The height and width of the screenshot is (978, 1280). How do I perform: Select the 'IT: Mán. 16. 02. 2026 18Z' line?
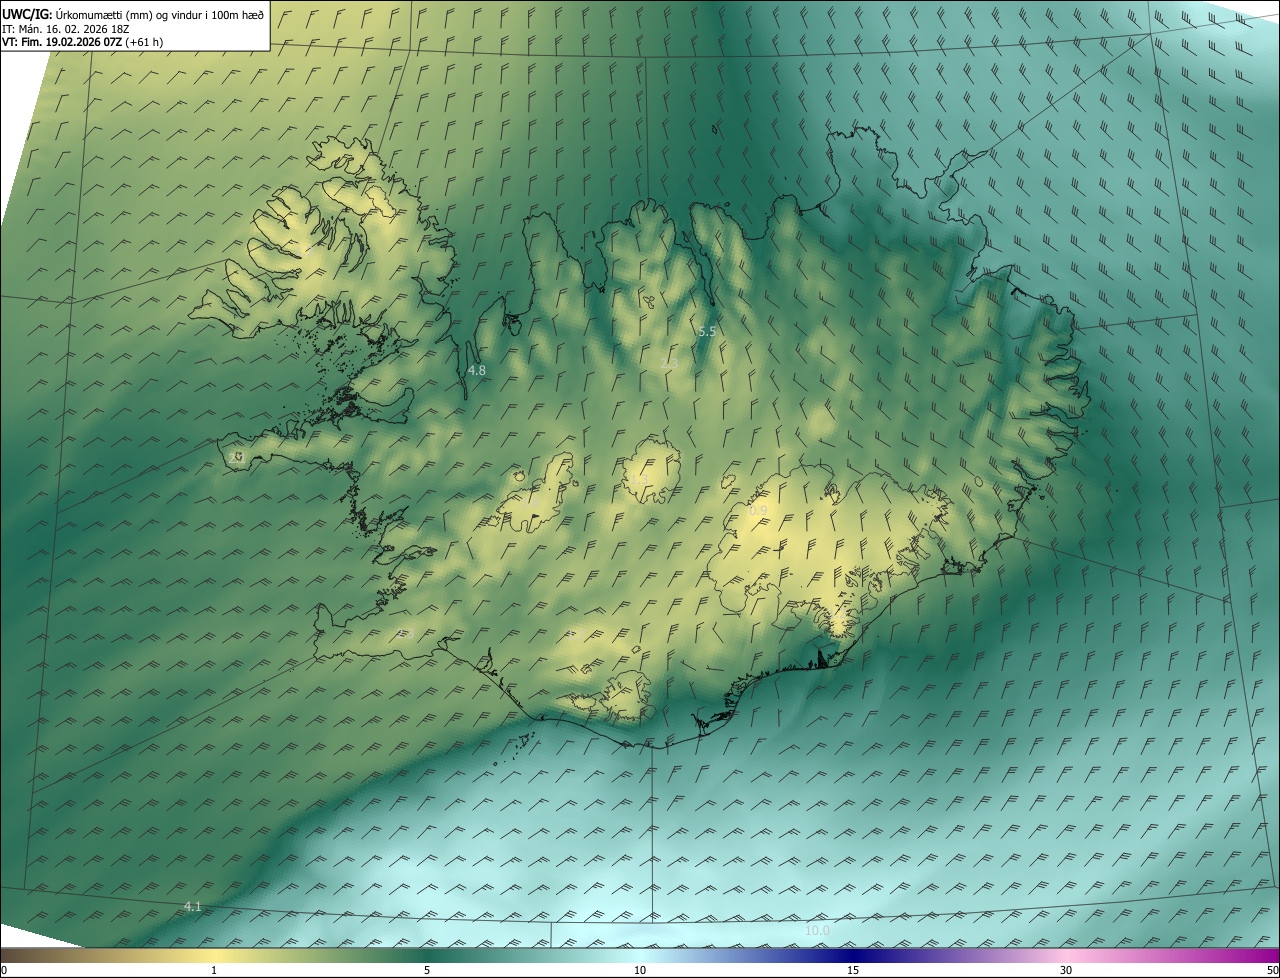[67, 29]
